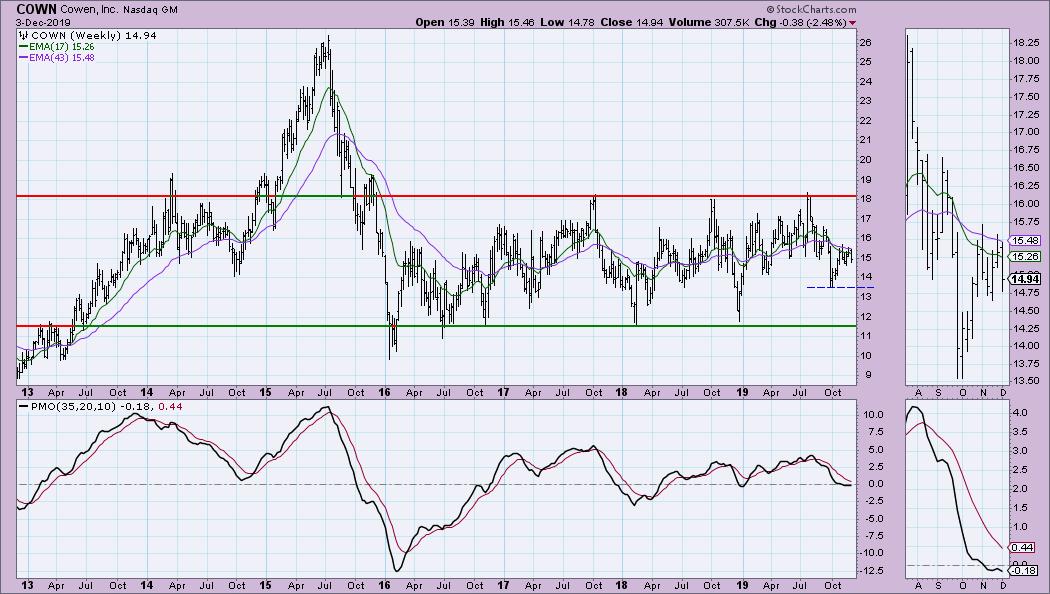Click the red down-triangle next to the change percentage
Screen dimensions: 1050x594
[x=852, y=23]
